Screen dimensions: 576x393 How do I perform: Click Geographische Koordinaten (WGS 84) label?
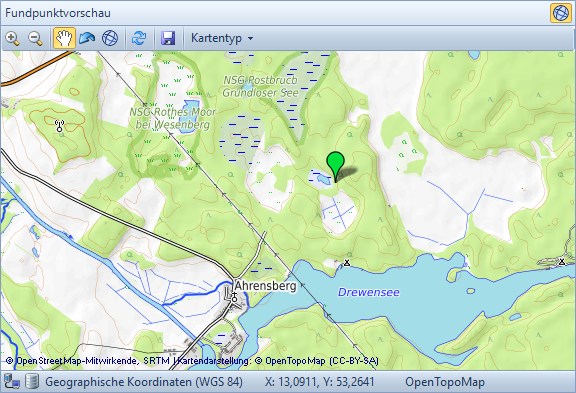(144, 382)
